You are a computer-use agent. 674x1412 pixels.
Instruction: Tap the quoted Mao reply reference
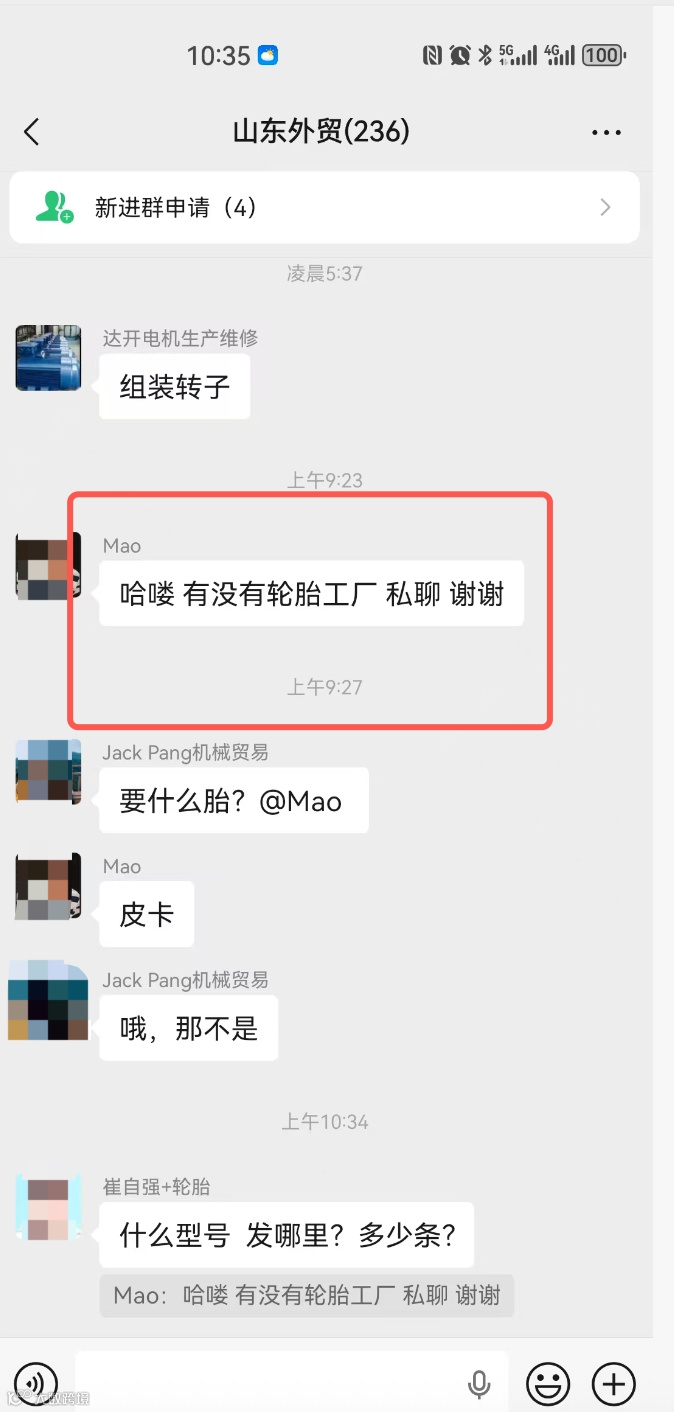click(x=307, y=1296)
